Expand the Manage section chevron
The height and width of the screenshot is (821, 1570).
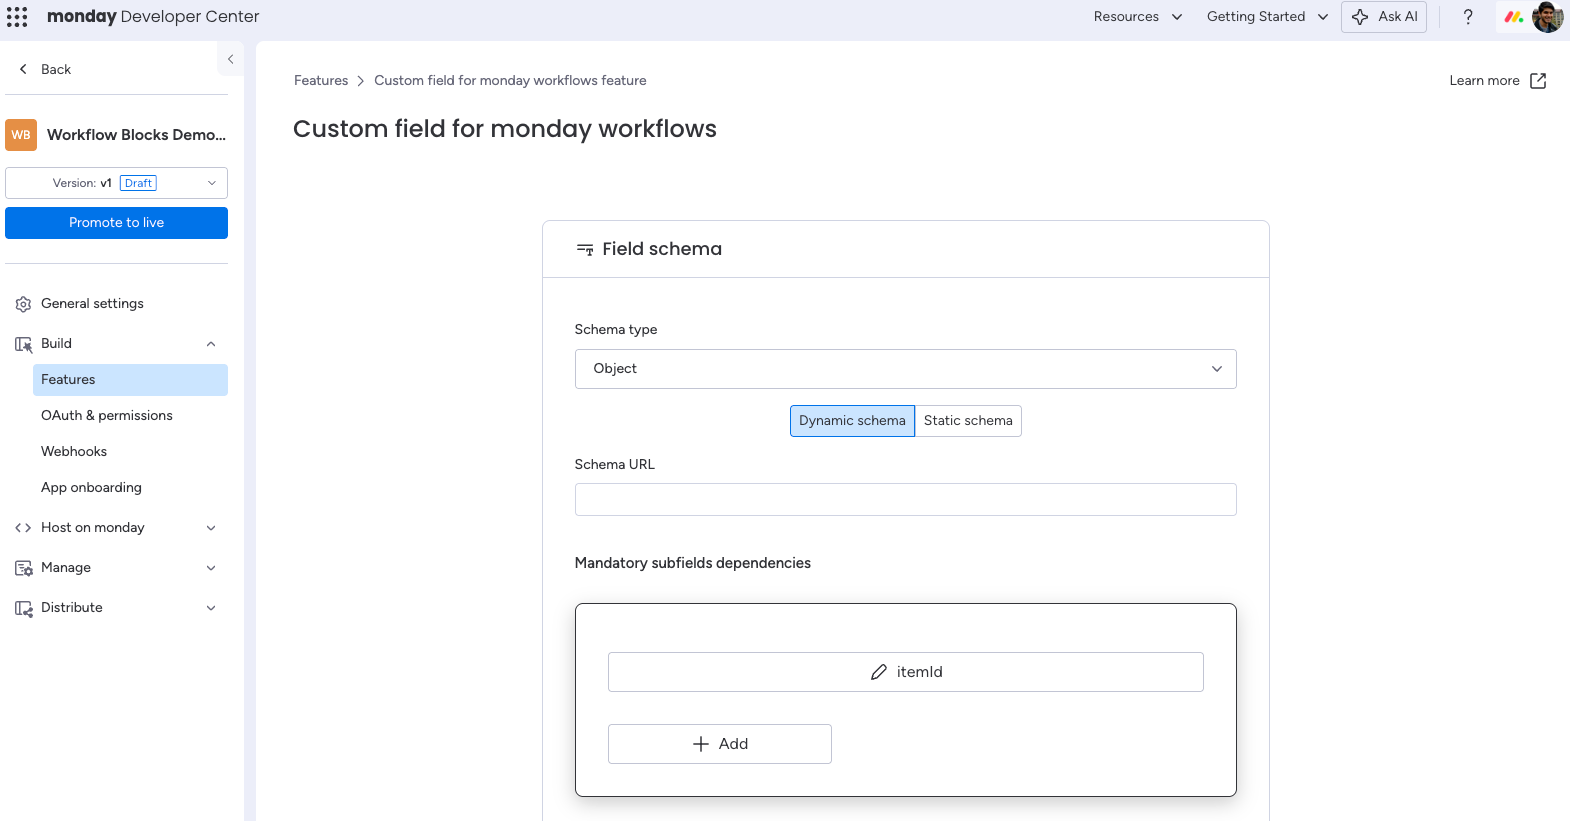click(211, 568)
